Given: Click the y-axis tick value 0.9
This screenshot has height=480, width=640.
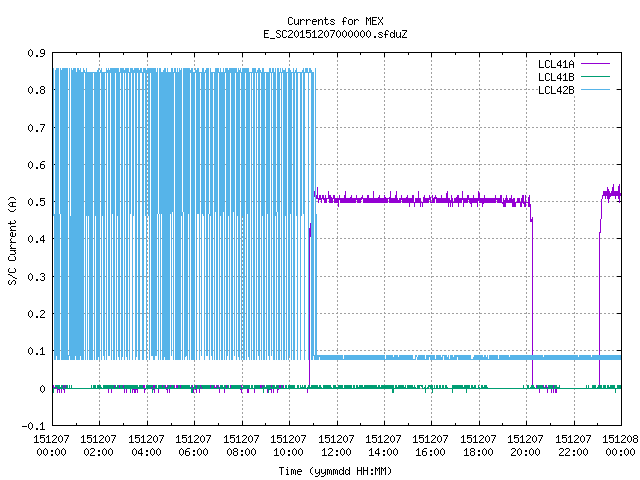Looking at the screenshot, I should [x=36, y=53].
